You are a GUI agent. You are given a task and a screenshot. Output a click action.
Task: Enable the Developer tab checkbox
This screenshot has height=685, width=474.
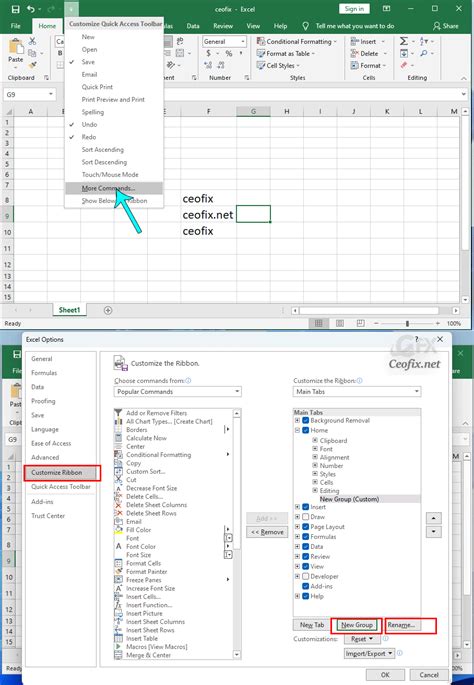(x=305, y=576)
